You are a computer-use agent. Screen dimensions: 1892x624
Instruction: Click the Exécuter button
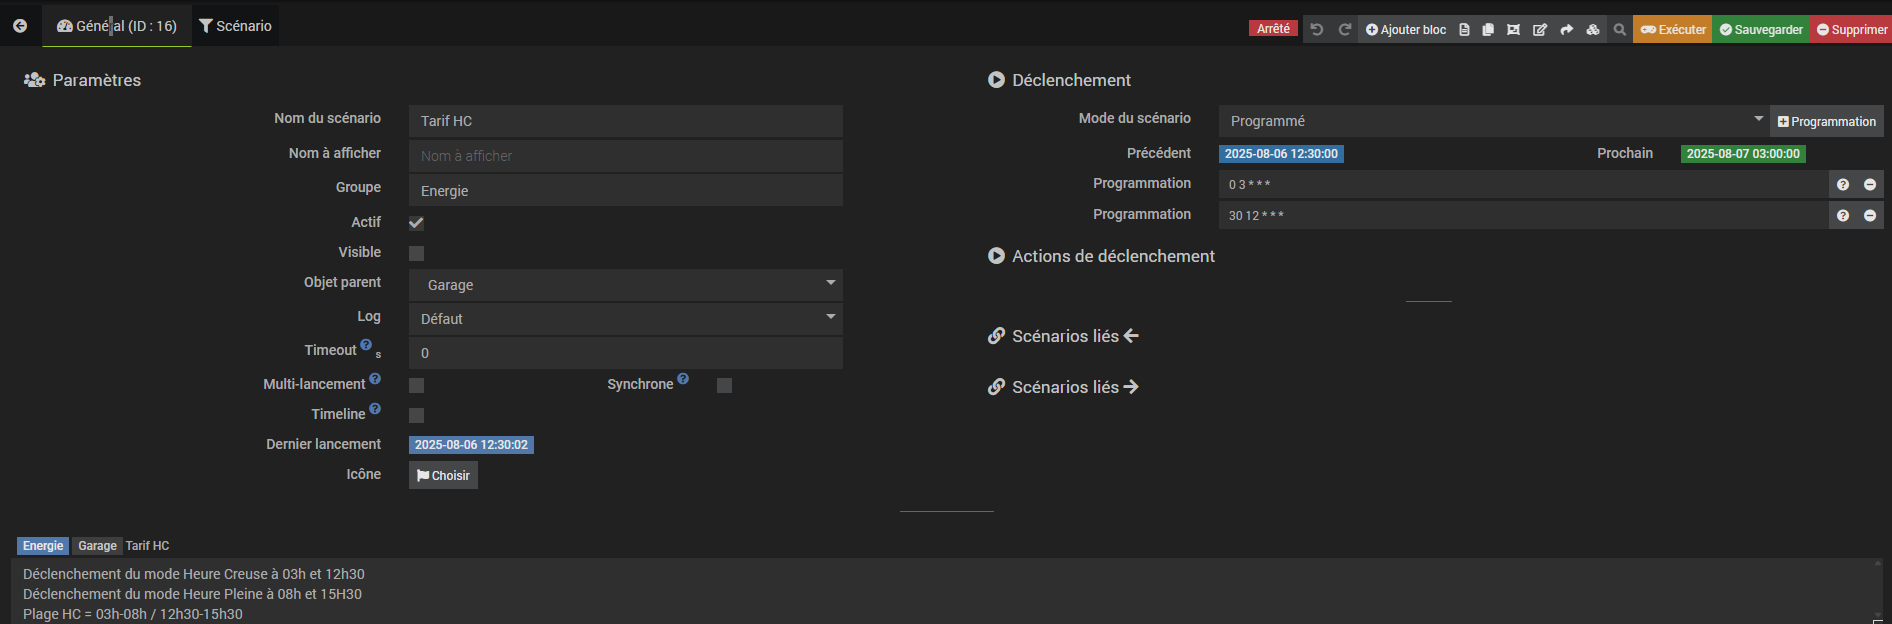(1673, 30)
